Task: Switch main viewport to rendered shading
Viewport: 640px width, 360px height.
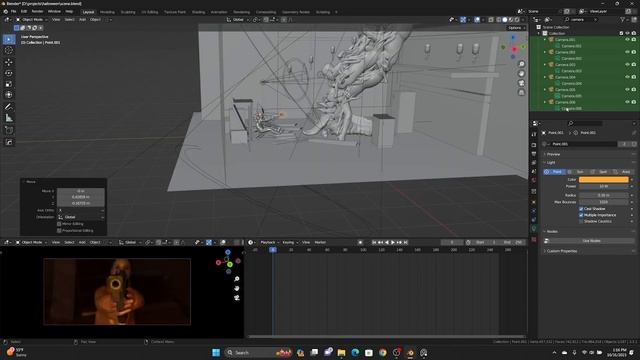Action: (x=517, y=20)
